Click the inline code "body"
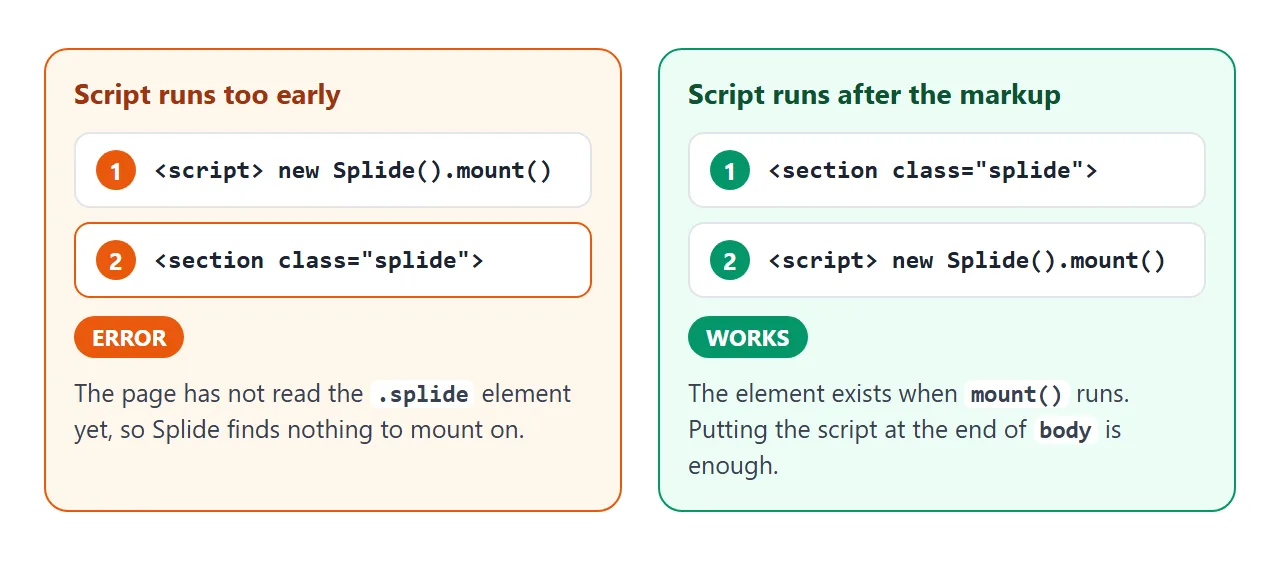1280x564 pixels. [x=1065, y=430]
